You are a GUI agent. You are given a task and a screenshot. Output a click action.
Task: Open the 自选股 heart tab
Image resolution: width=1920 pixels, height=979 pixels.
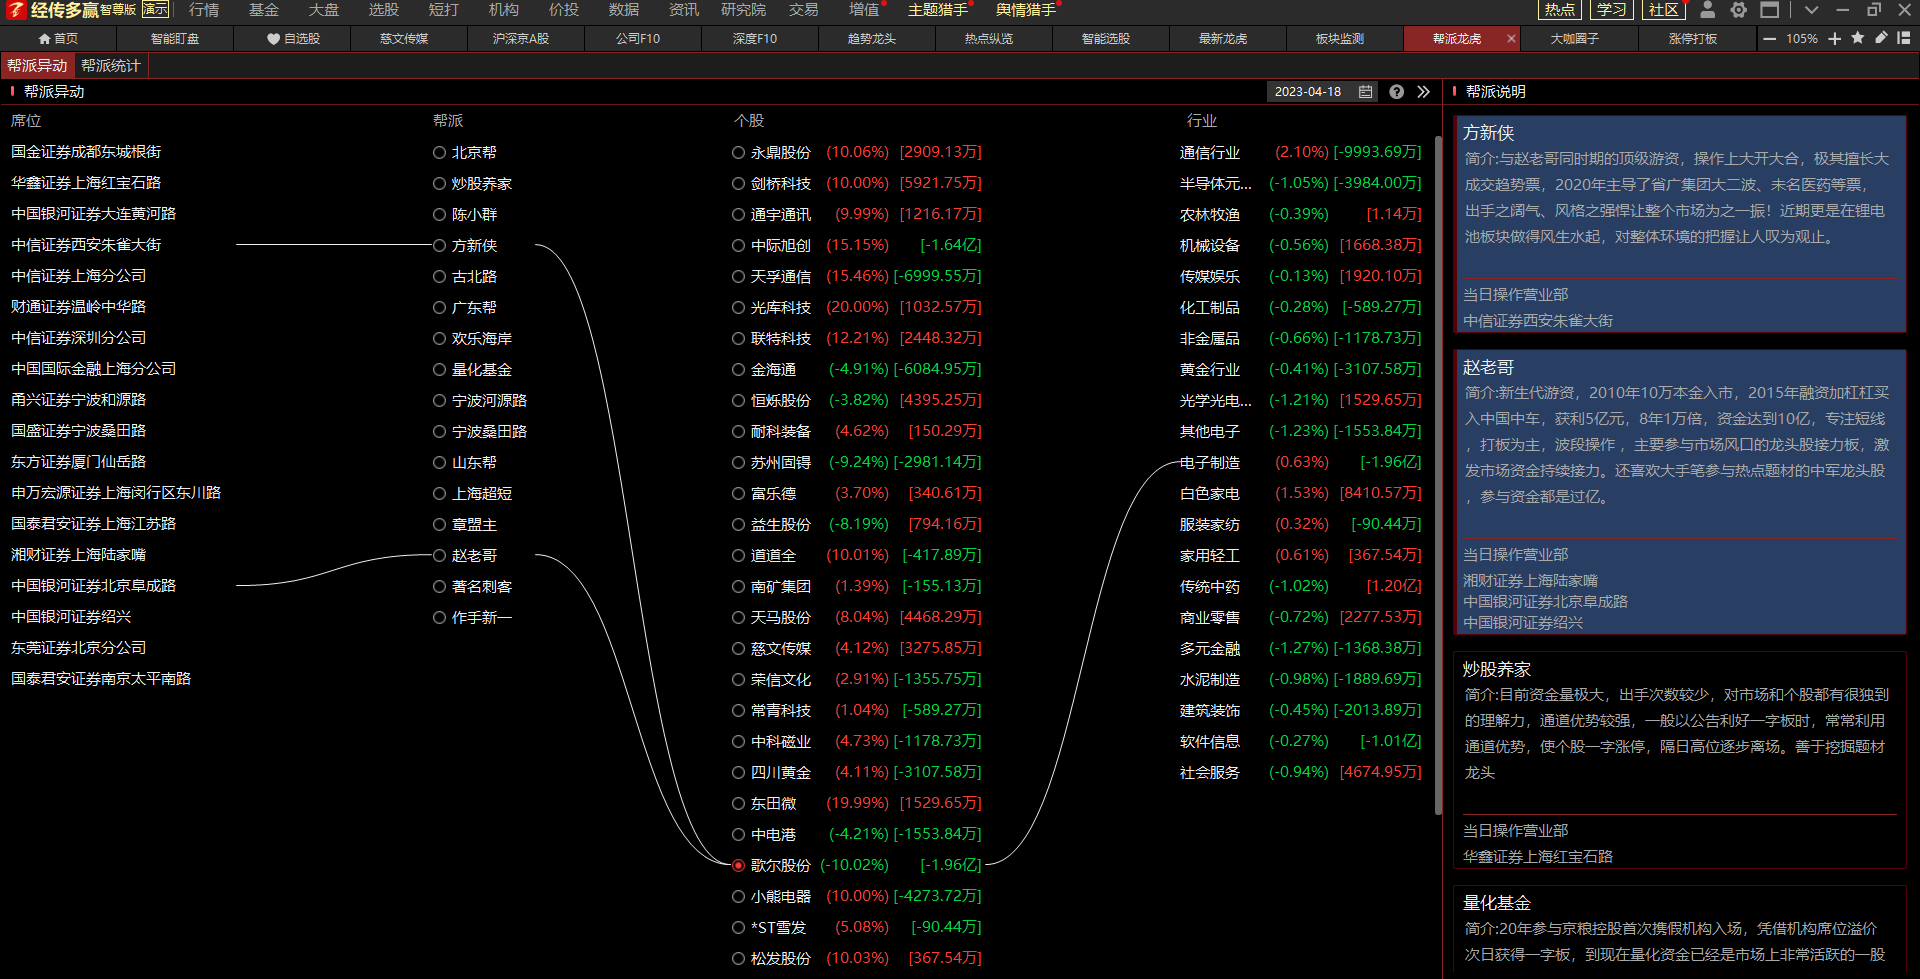293,39
